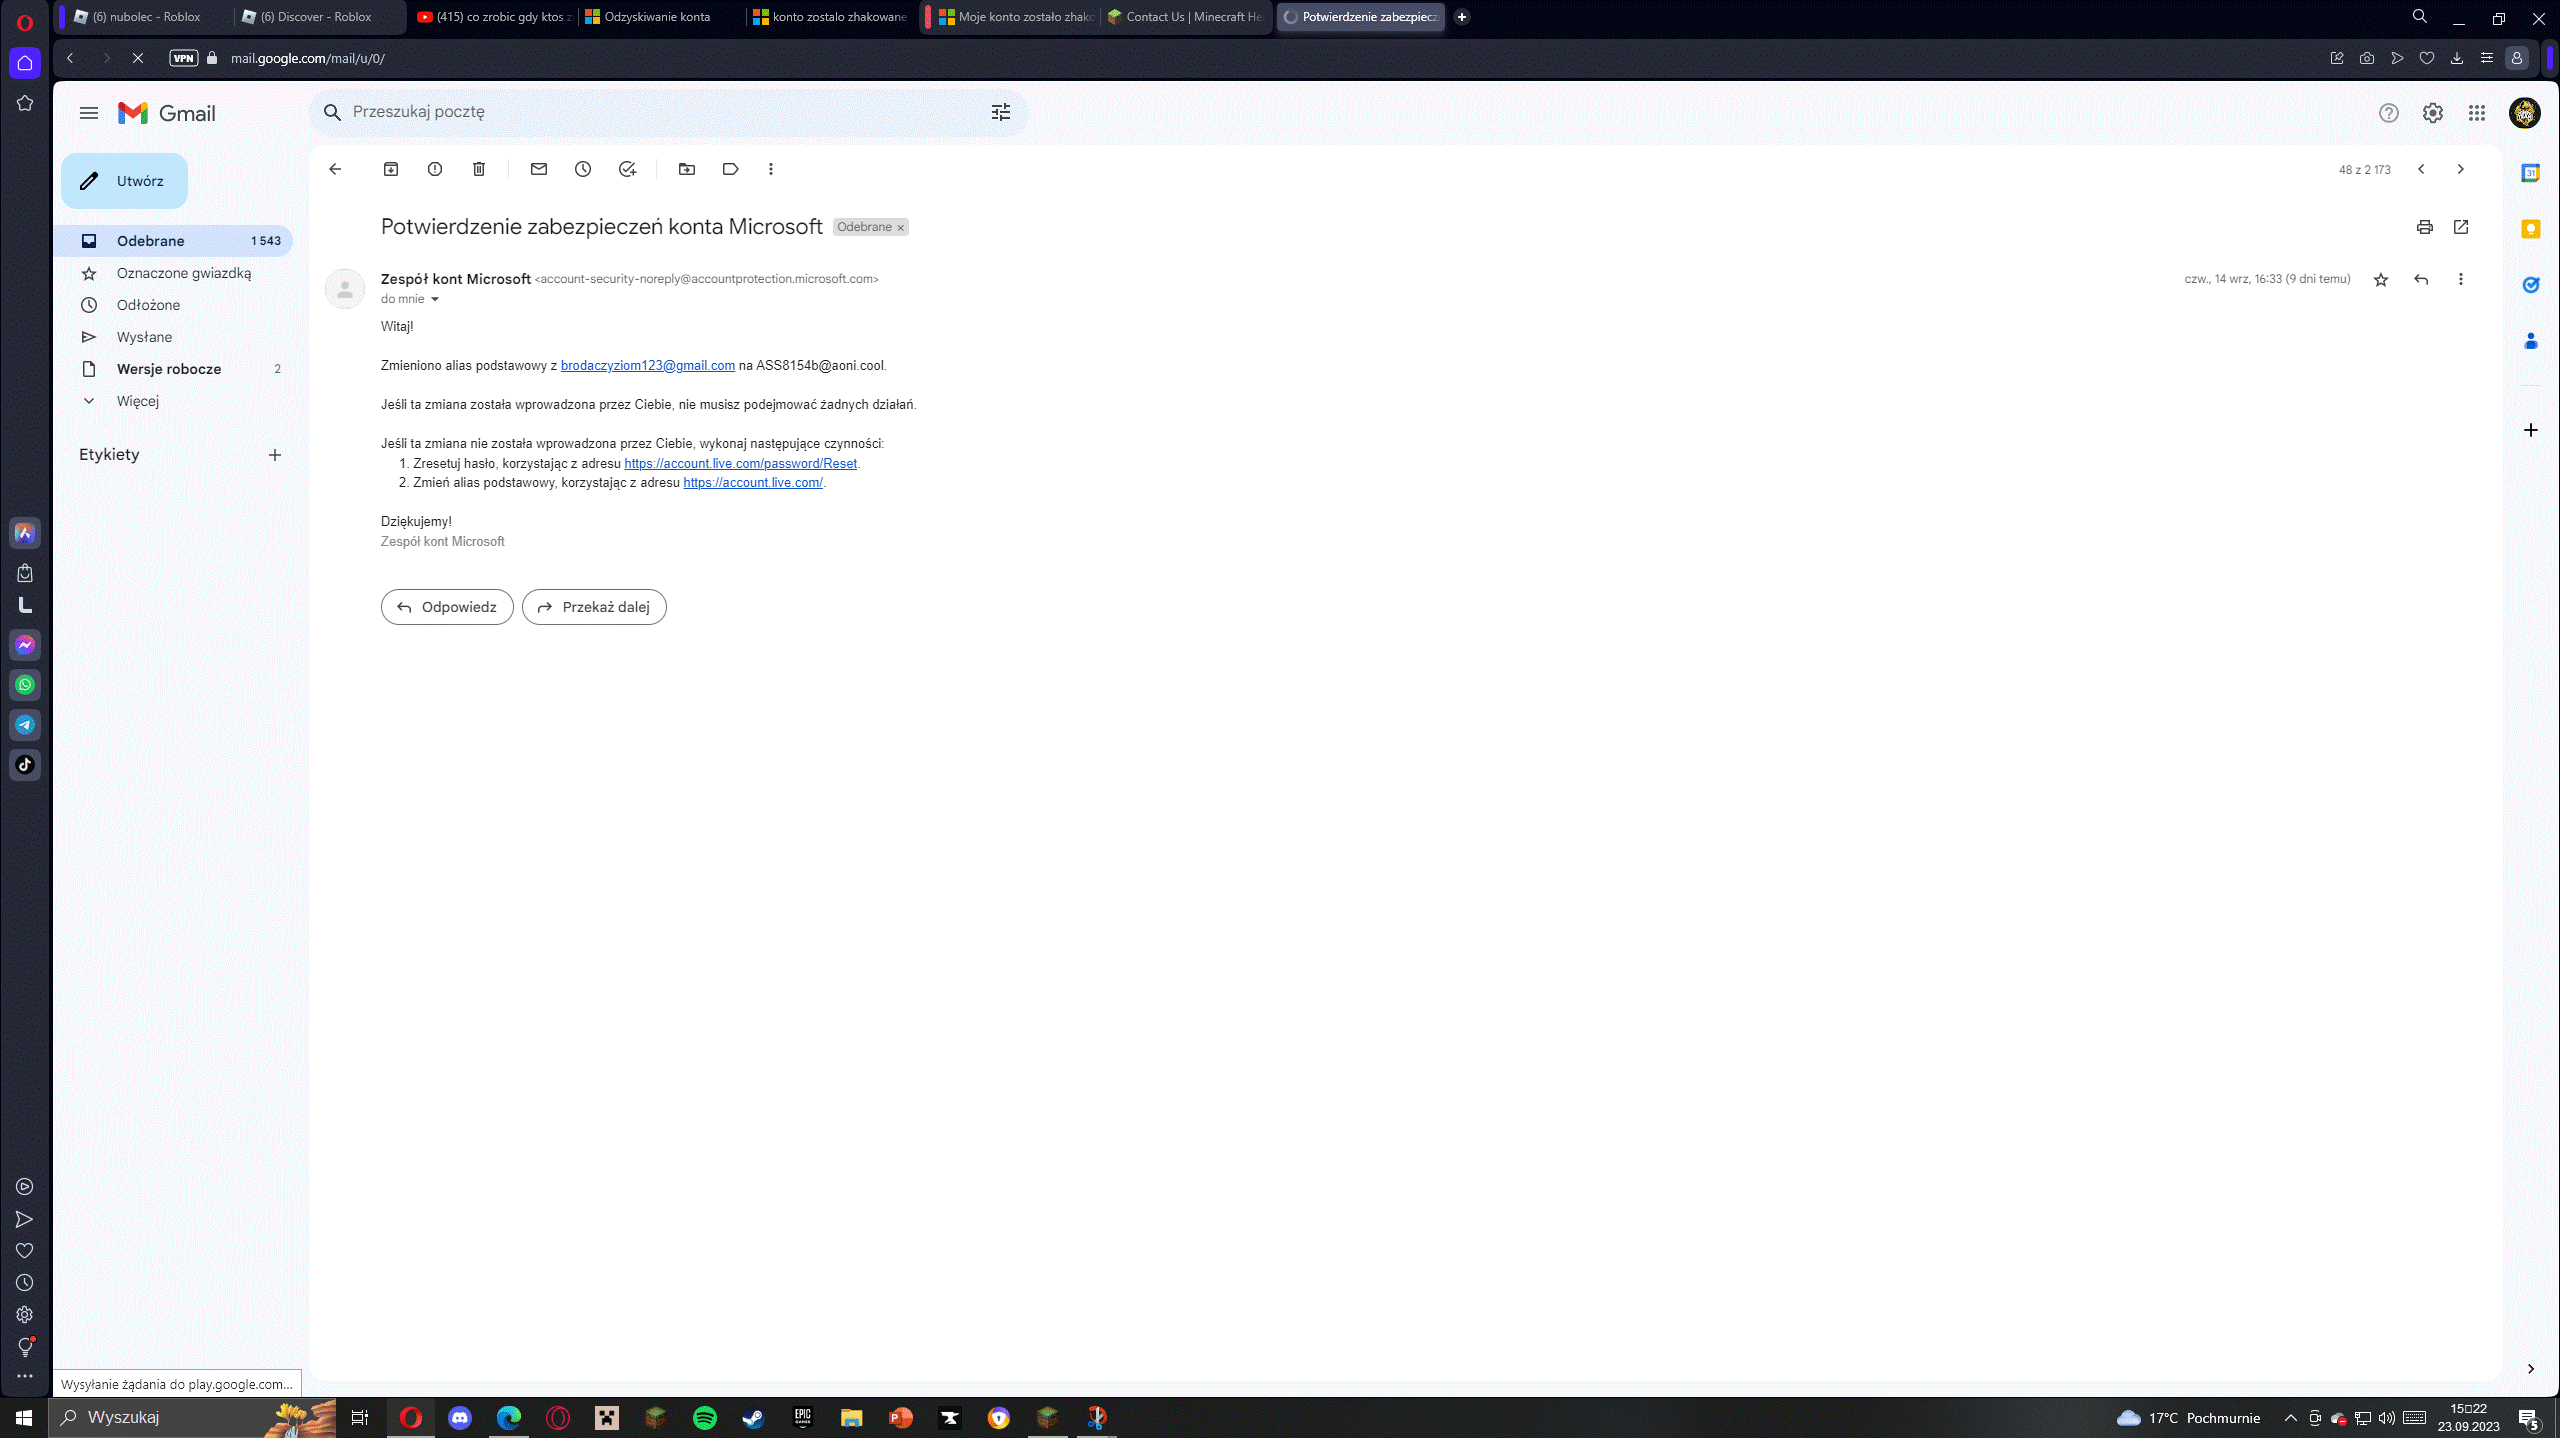2560x1438 pixels.
Task: Open the message's three-dot more menu
Action: pyautogui.click(x=2461, y=279)
